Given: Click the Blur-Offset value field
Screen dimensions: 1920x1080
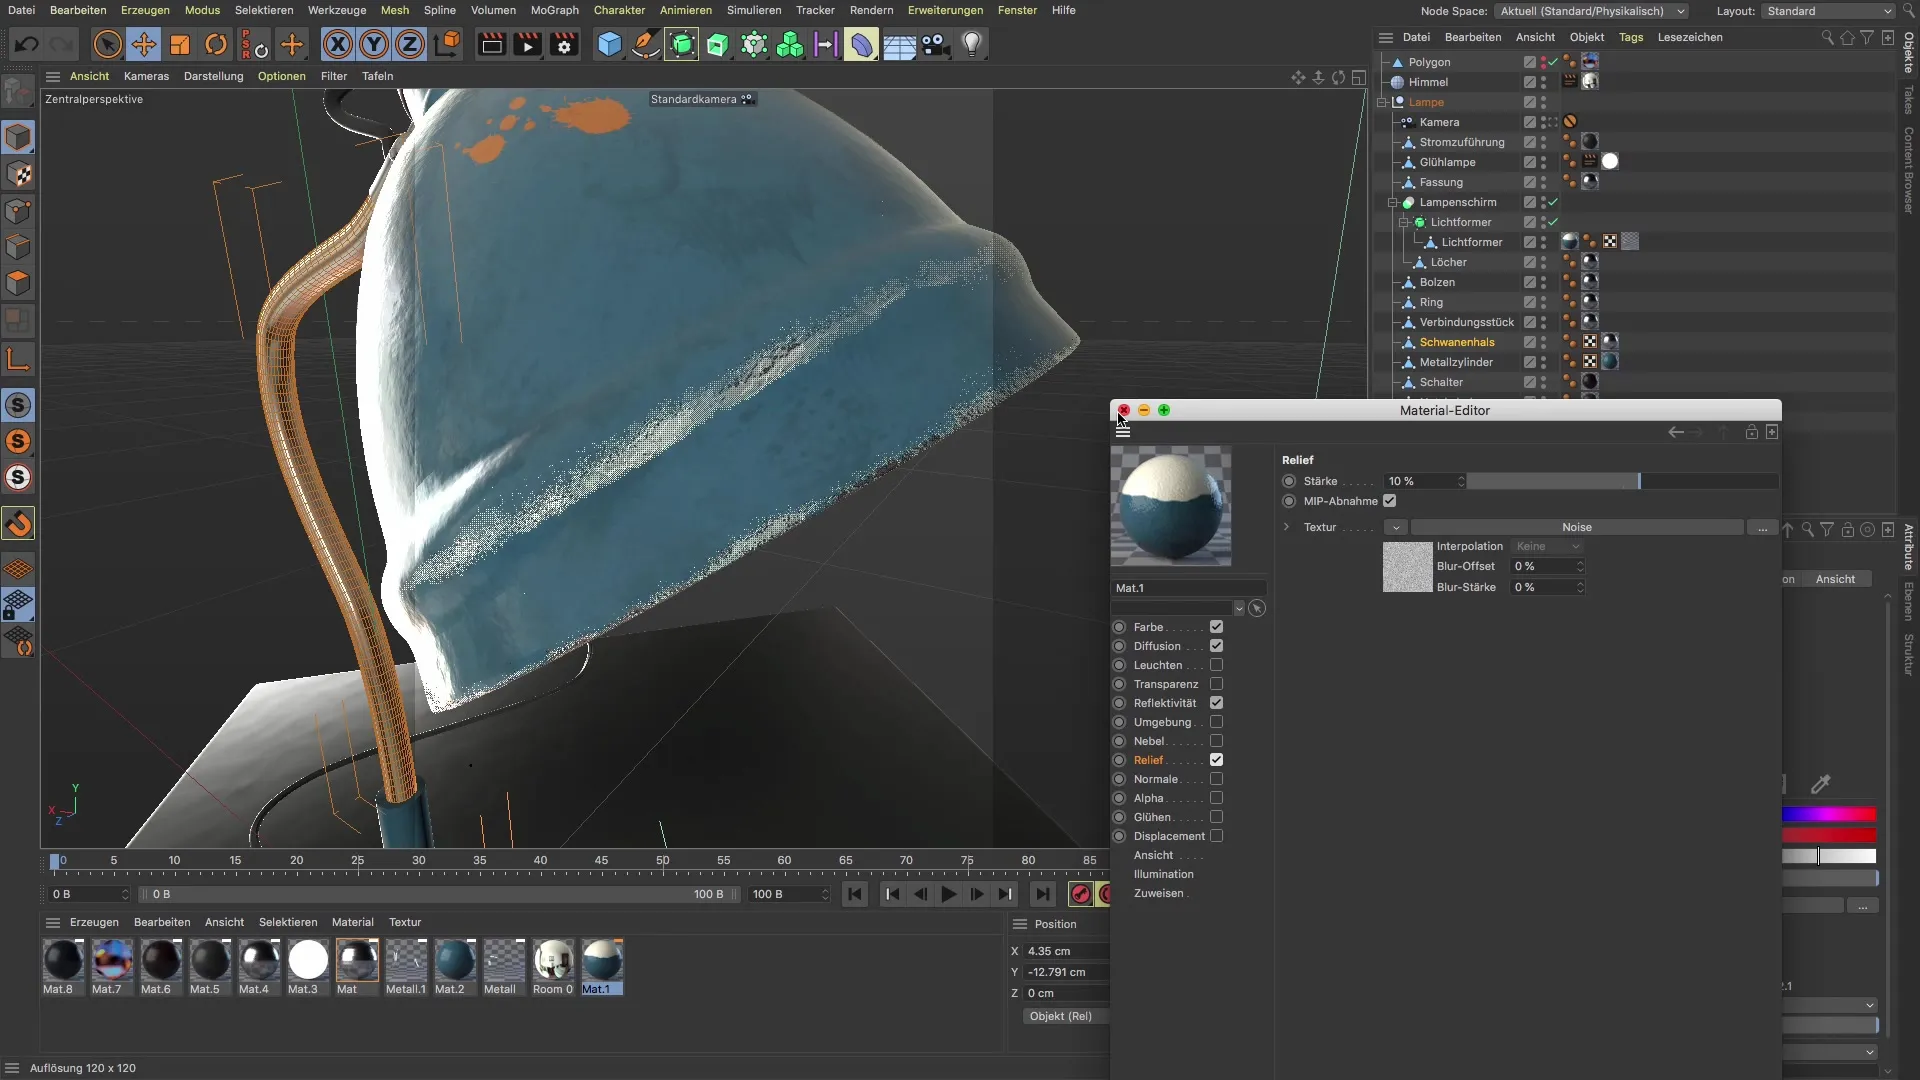Looking at the screenshot, I should coord(1547,566).
